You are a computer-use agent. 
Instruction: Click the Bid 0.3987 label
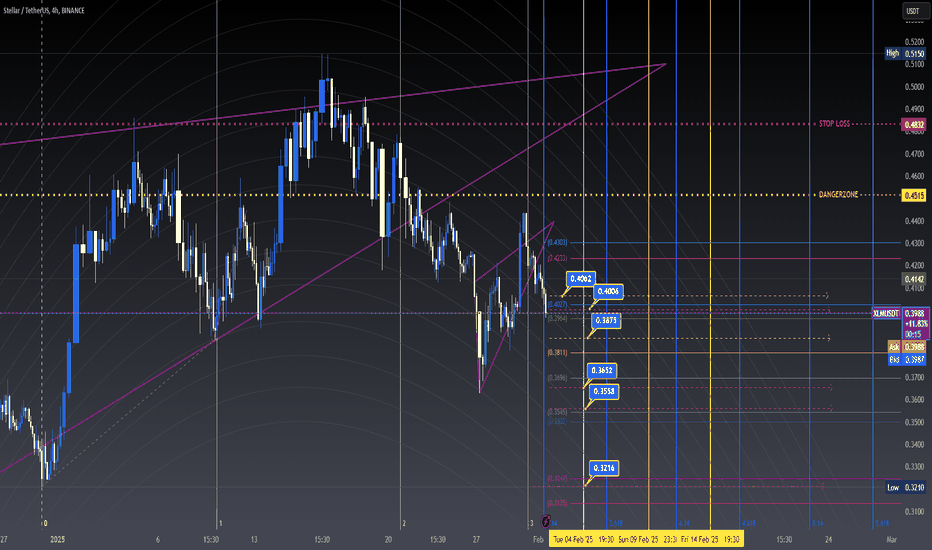click(906, 360)
